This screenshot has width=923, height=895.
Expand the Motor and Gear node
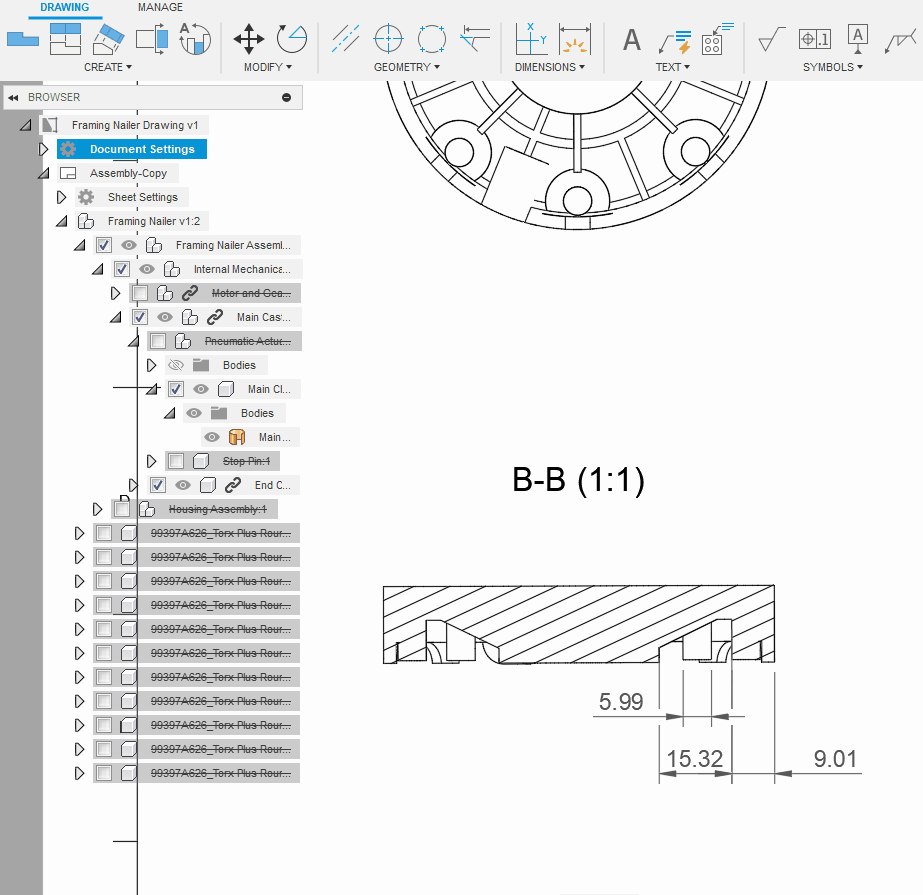tap(115, 293)
